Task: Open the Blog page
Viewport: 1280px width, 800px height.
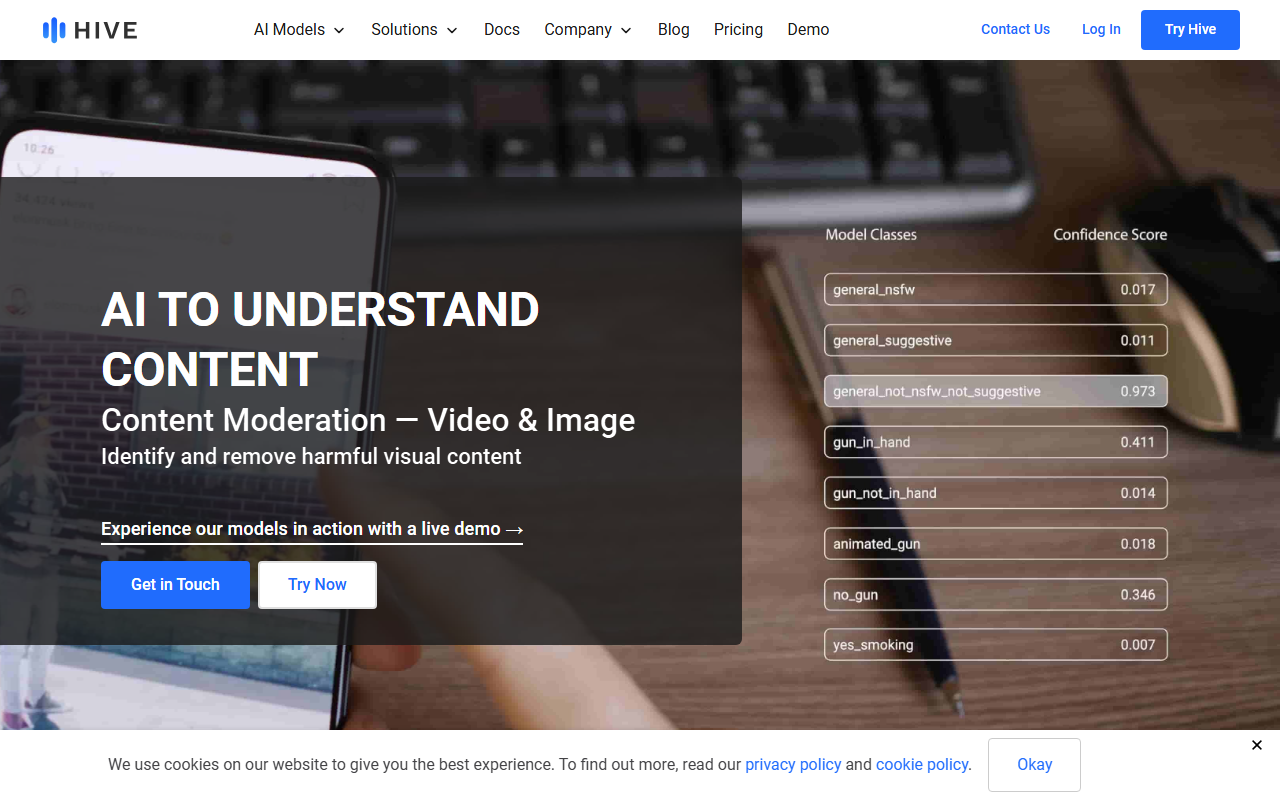Action: click(674, 30)
